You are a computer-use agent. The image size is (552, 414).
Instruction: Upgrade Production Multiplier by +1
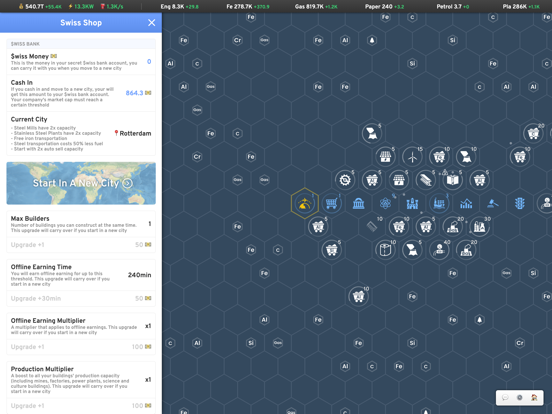(x=81, y=406)
